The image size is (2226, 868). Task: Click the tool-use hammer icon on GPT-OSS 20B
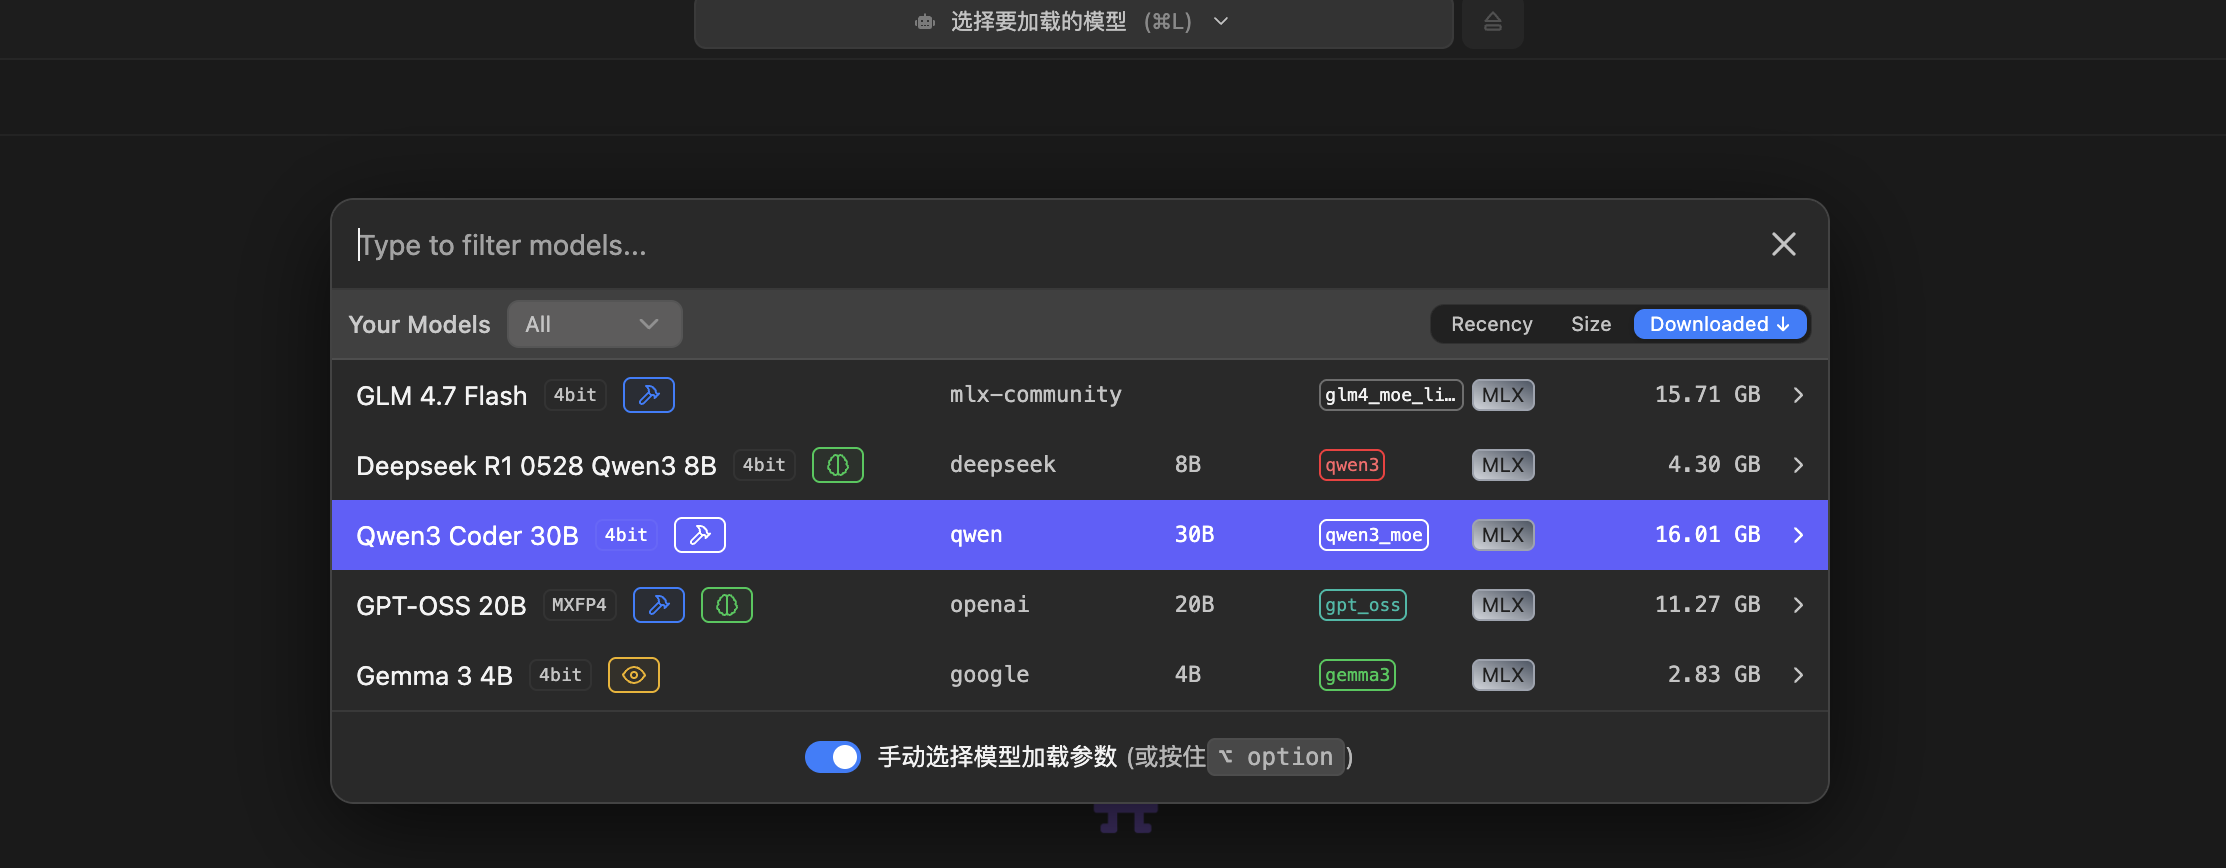pos(658,605)
